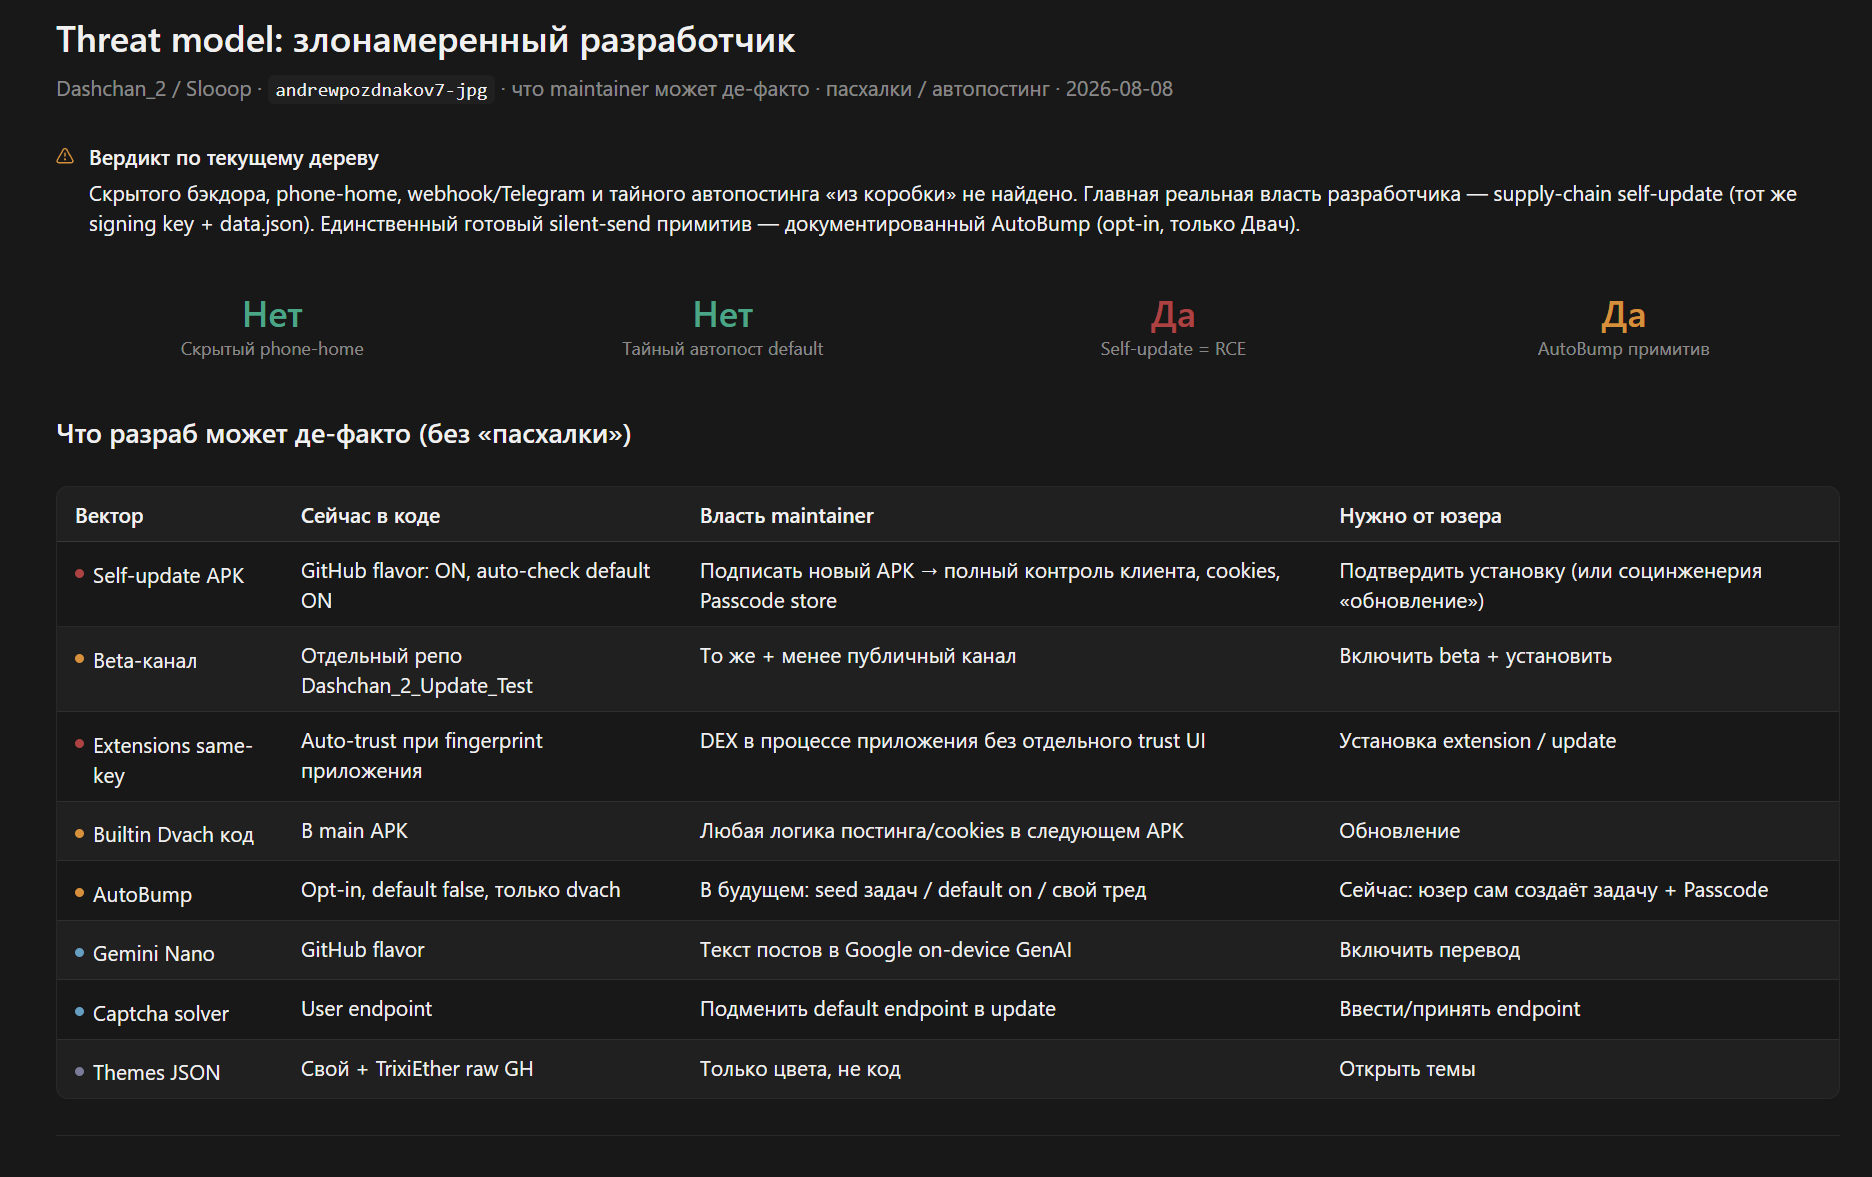Click the cell "Auto-trust при fingerprint приложения"

pyautogui.click(x=422, y=755)
